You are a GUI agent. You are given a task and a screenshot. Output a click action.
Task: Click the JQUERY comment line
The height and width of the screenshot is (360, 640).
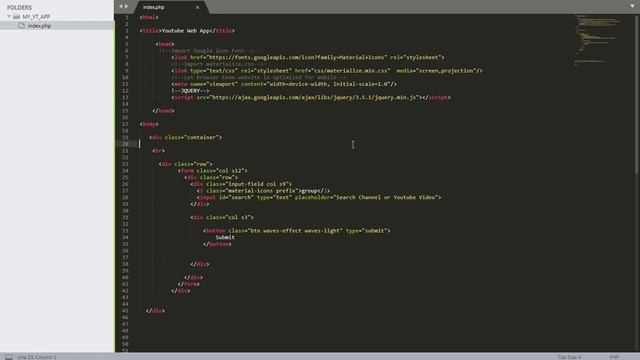point(190,91)
